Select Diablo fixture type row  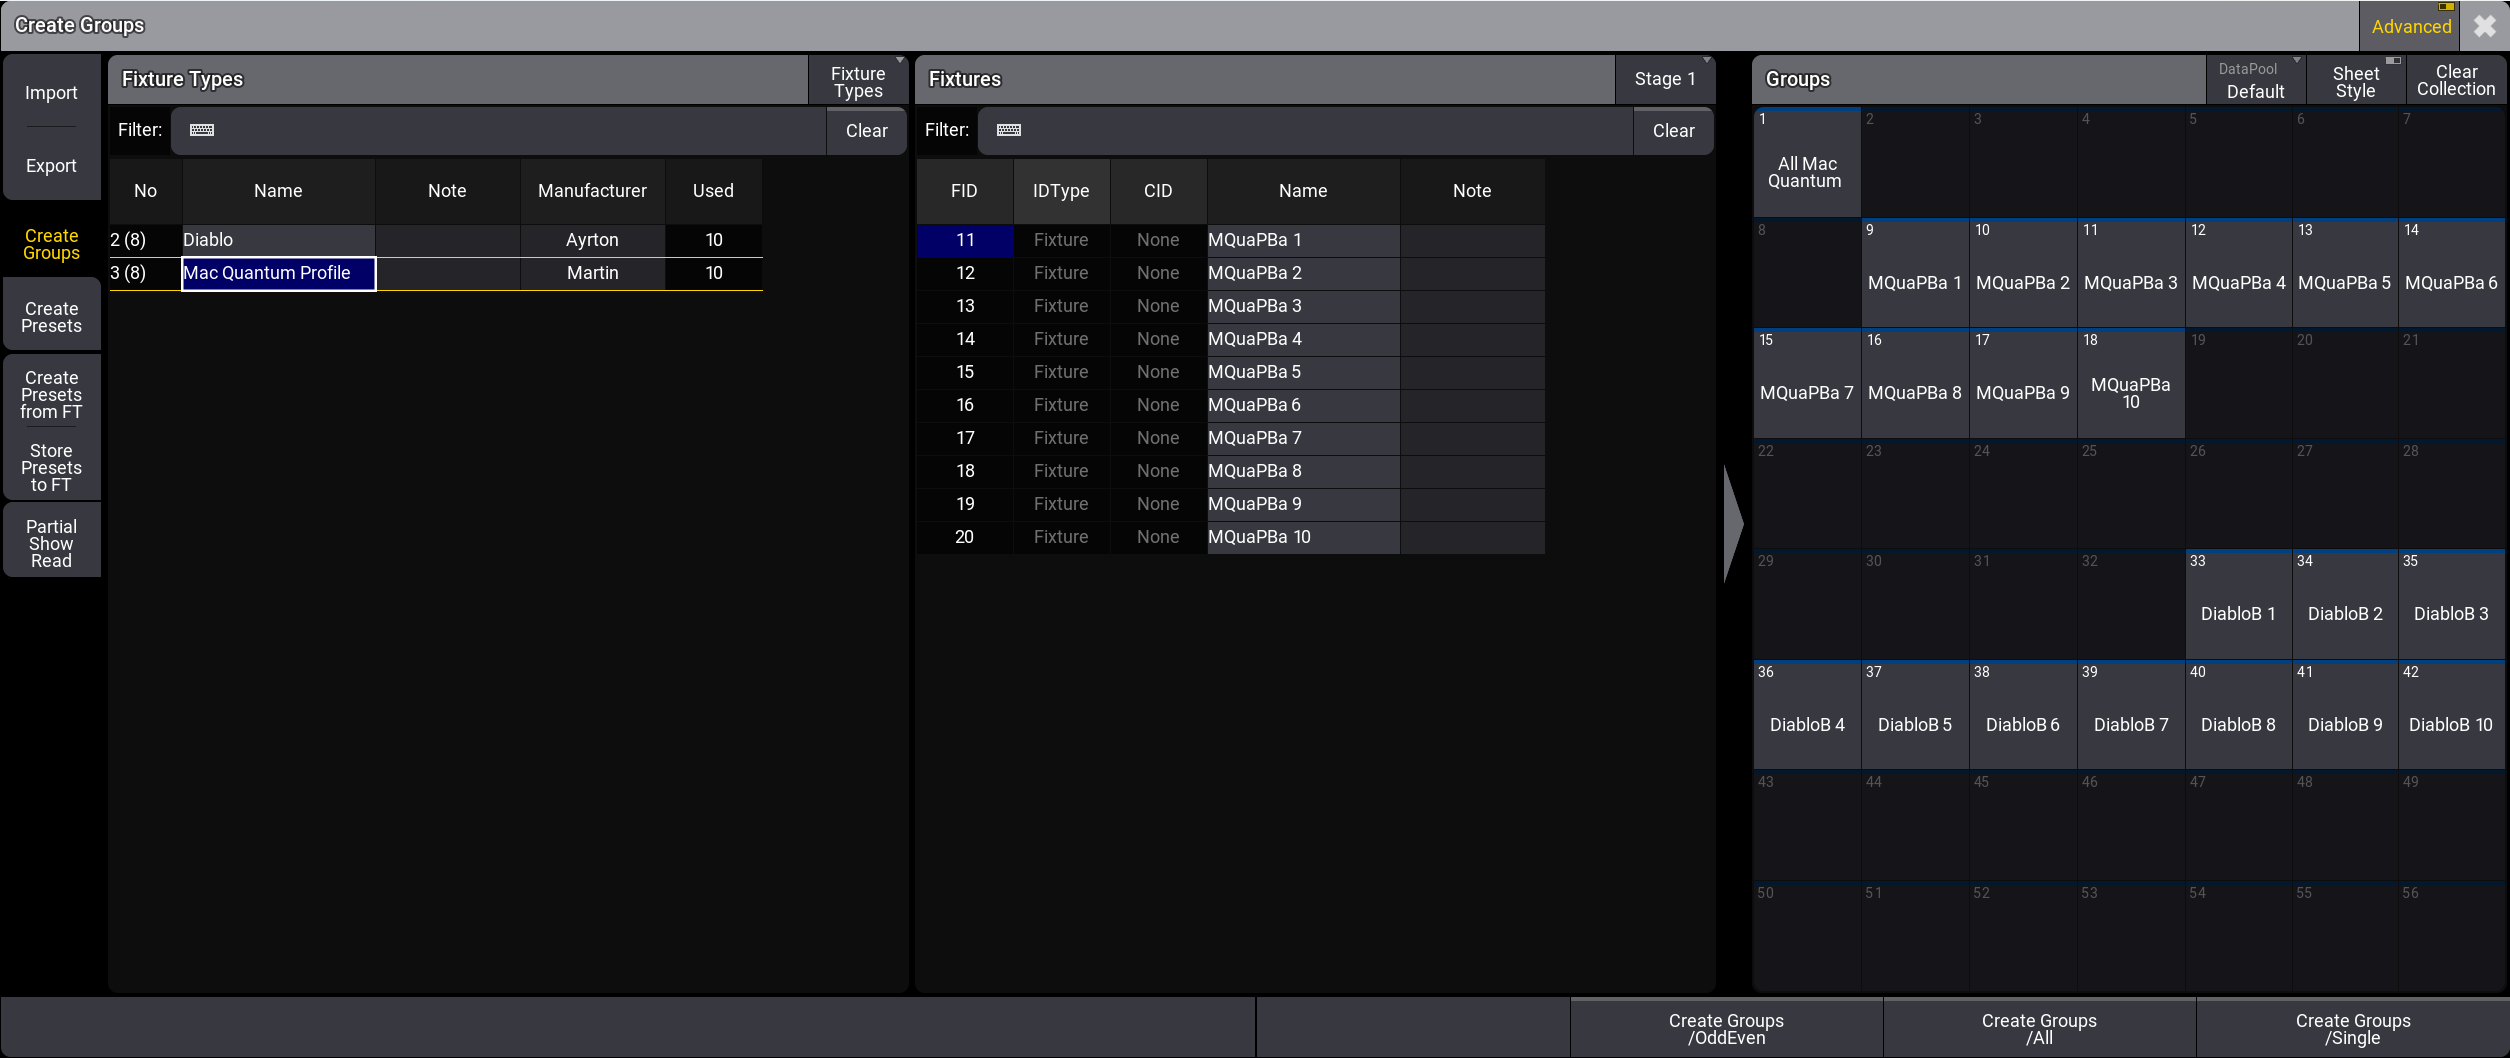point(278,240)
